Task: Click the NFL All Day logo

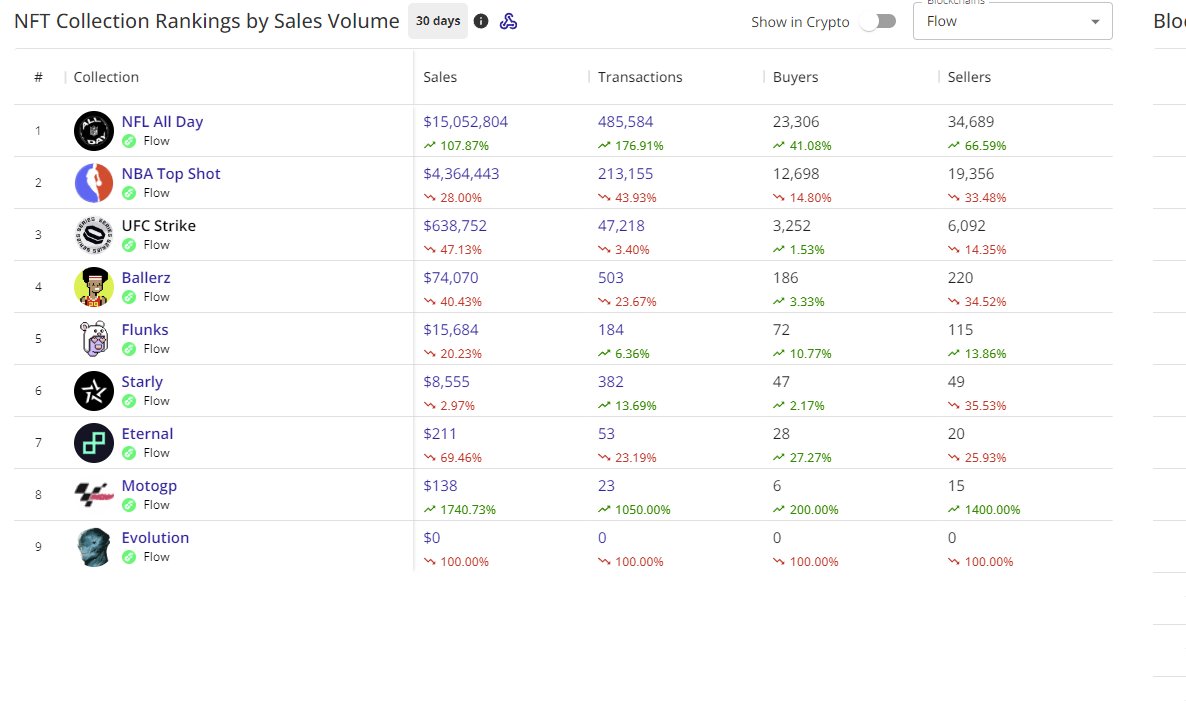Action: (94, 131)
